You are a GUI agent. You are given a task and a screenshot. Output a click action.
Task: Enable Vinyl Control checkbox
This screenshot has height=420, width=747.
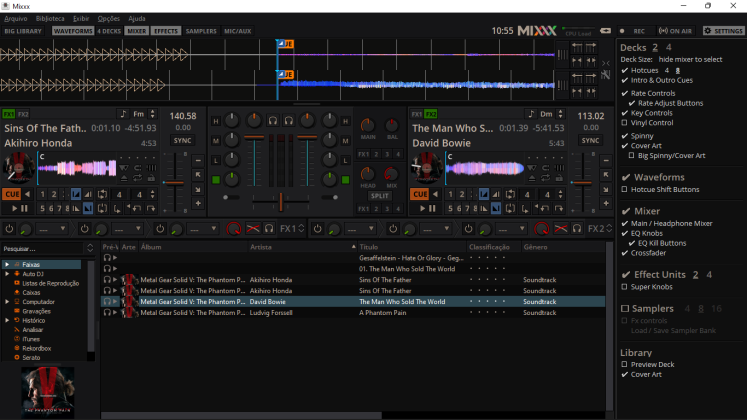[x=625, y=123]
